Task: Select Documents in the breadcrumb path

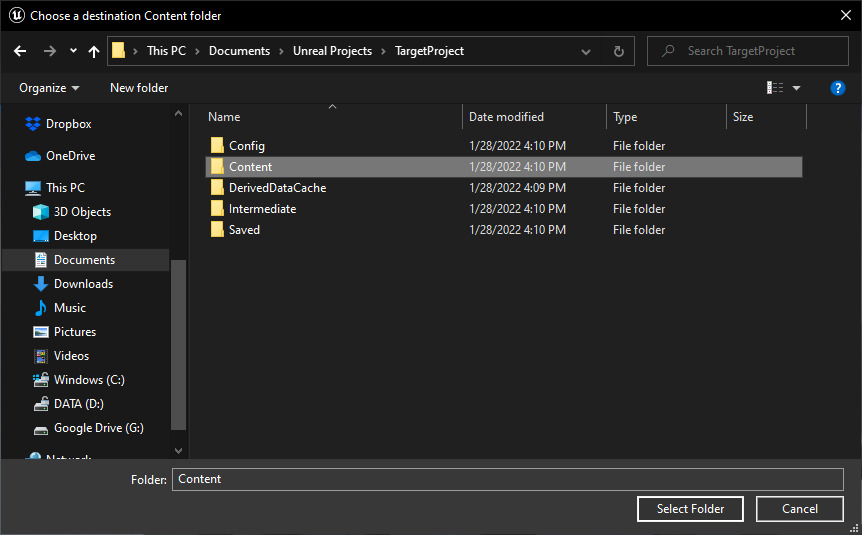Action: point(239,51)
